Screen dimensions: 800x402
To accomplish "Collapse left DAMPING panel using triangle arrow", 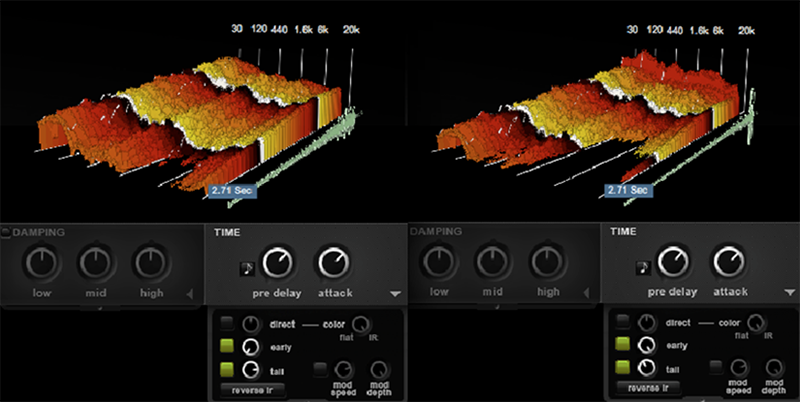I will (191, 294).
